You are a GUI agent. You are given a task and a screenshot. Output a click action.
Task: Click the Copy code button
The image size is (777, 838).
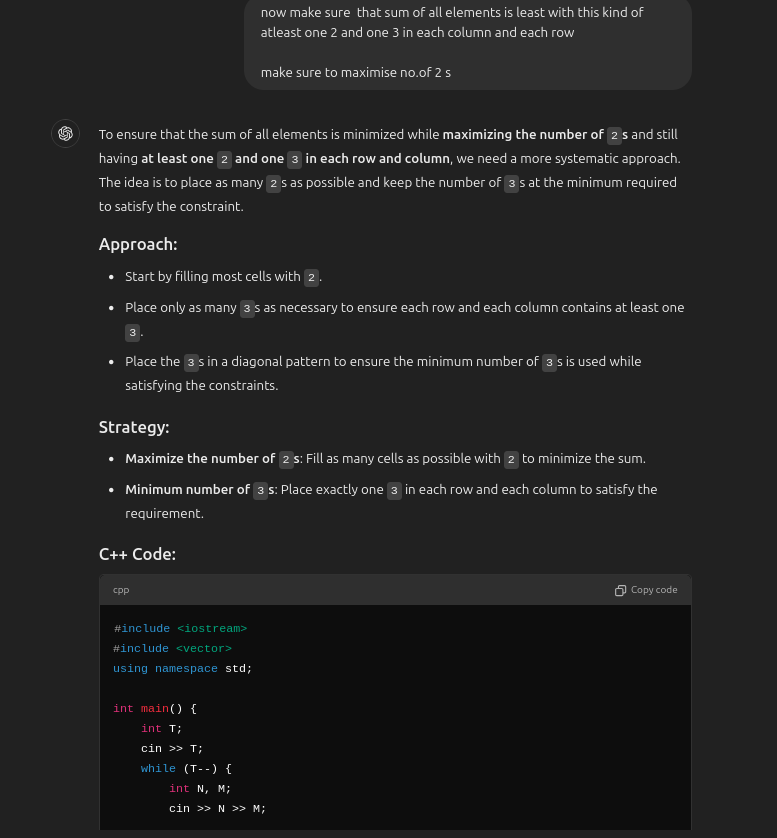click(646, 590)
